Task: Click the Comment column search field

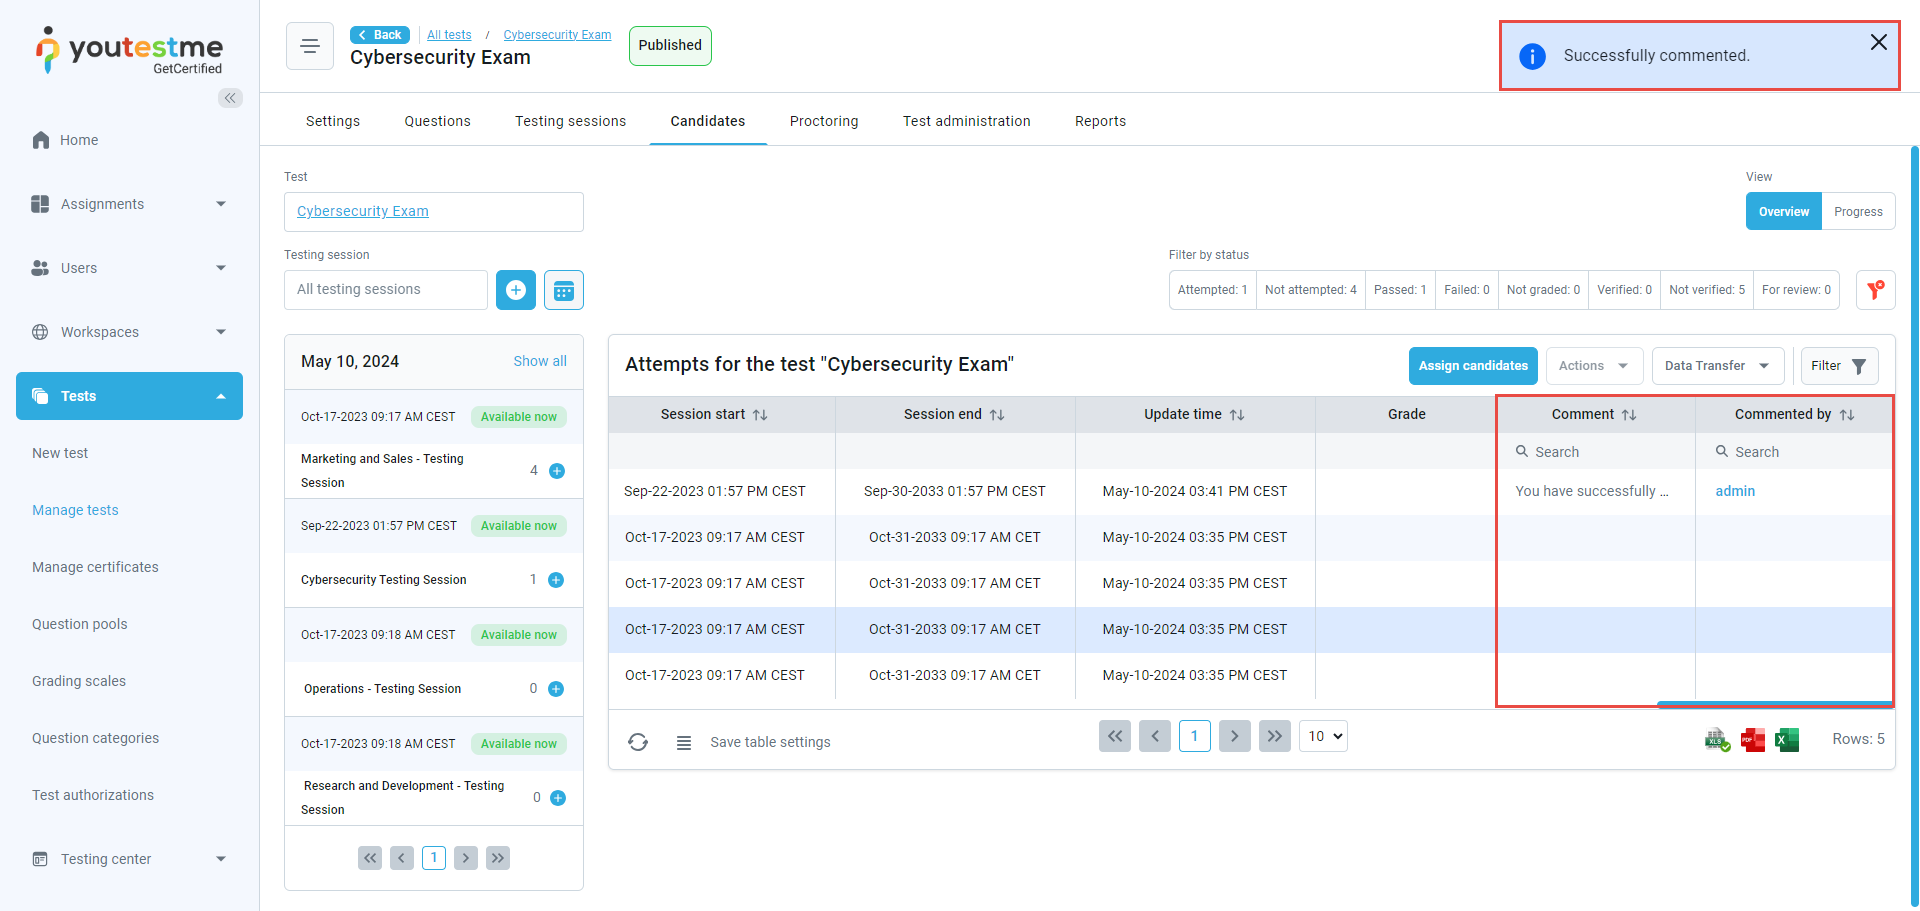Action: [x=1596, y=452]
